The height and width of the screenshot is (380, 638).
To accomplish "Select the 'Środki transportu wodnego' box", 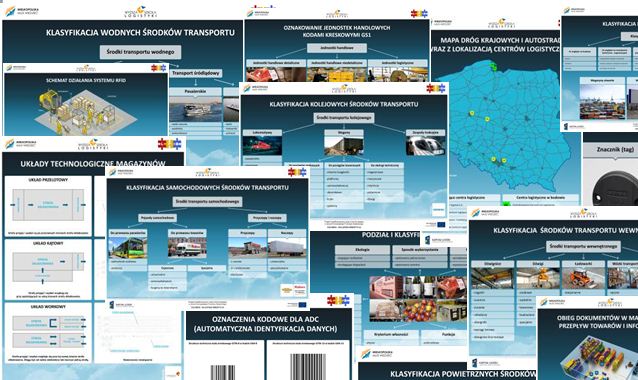I will (x=140, y=52).
